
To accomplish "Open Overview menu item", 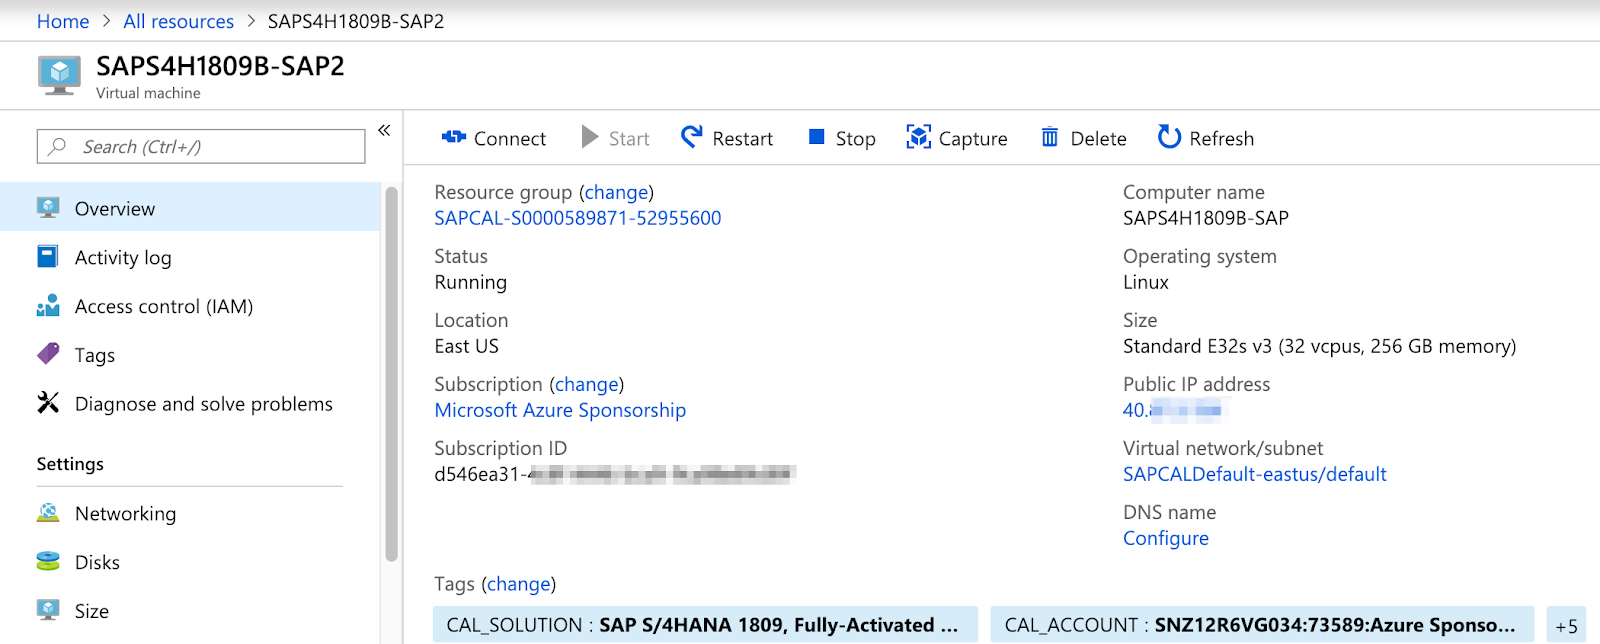I will (x=190, y=208).
